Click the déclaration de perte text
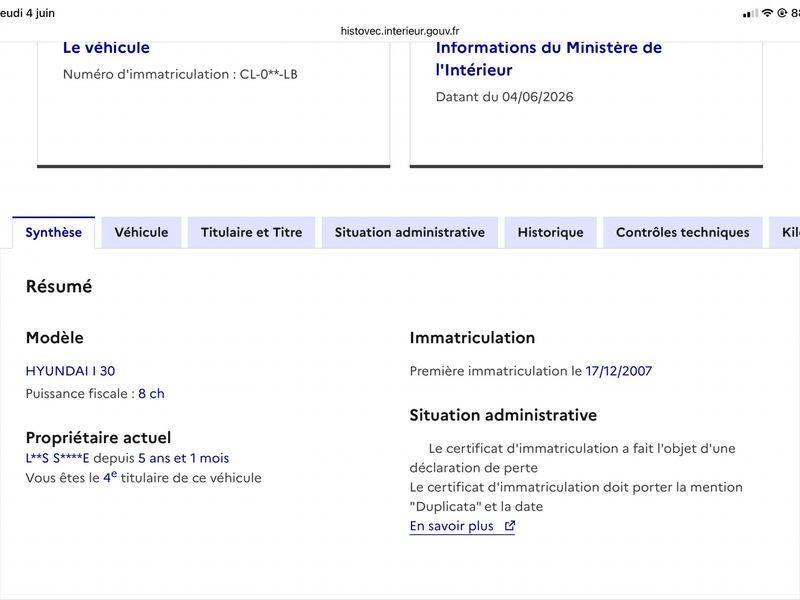 pyautogui.click(x=473, y=468)
